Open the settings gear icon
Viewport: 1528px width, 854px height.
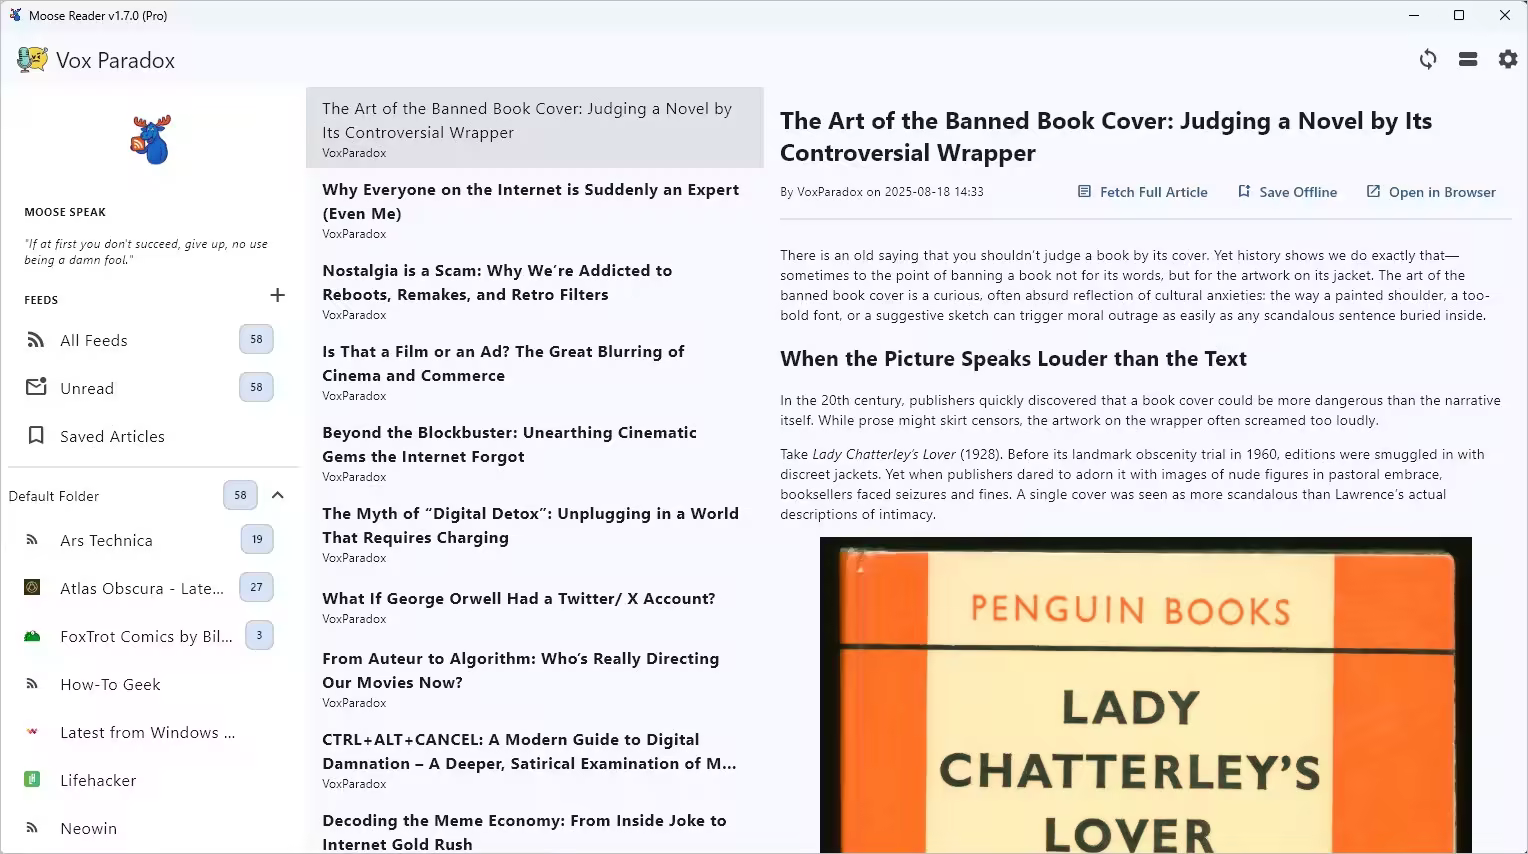1508,59
